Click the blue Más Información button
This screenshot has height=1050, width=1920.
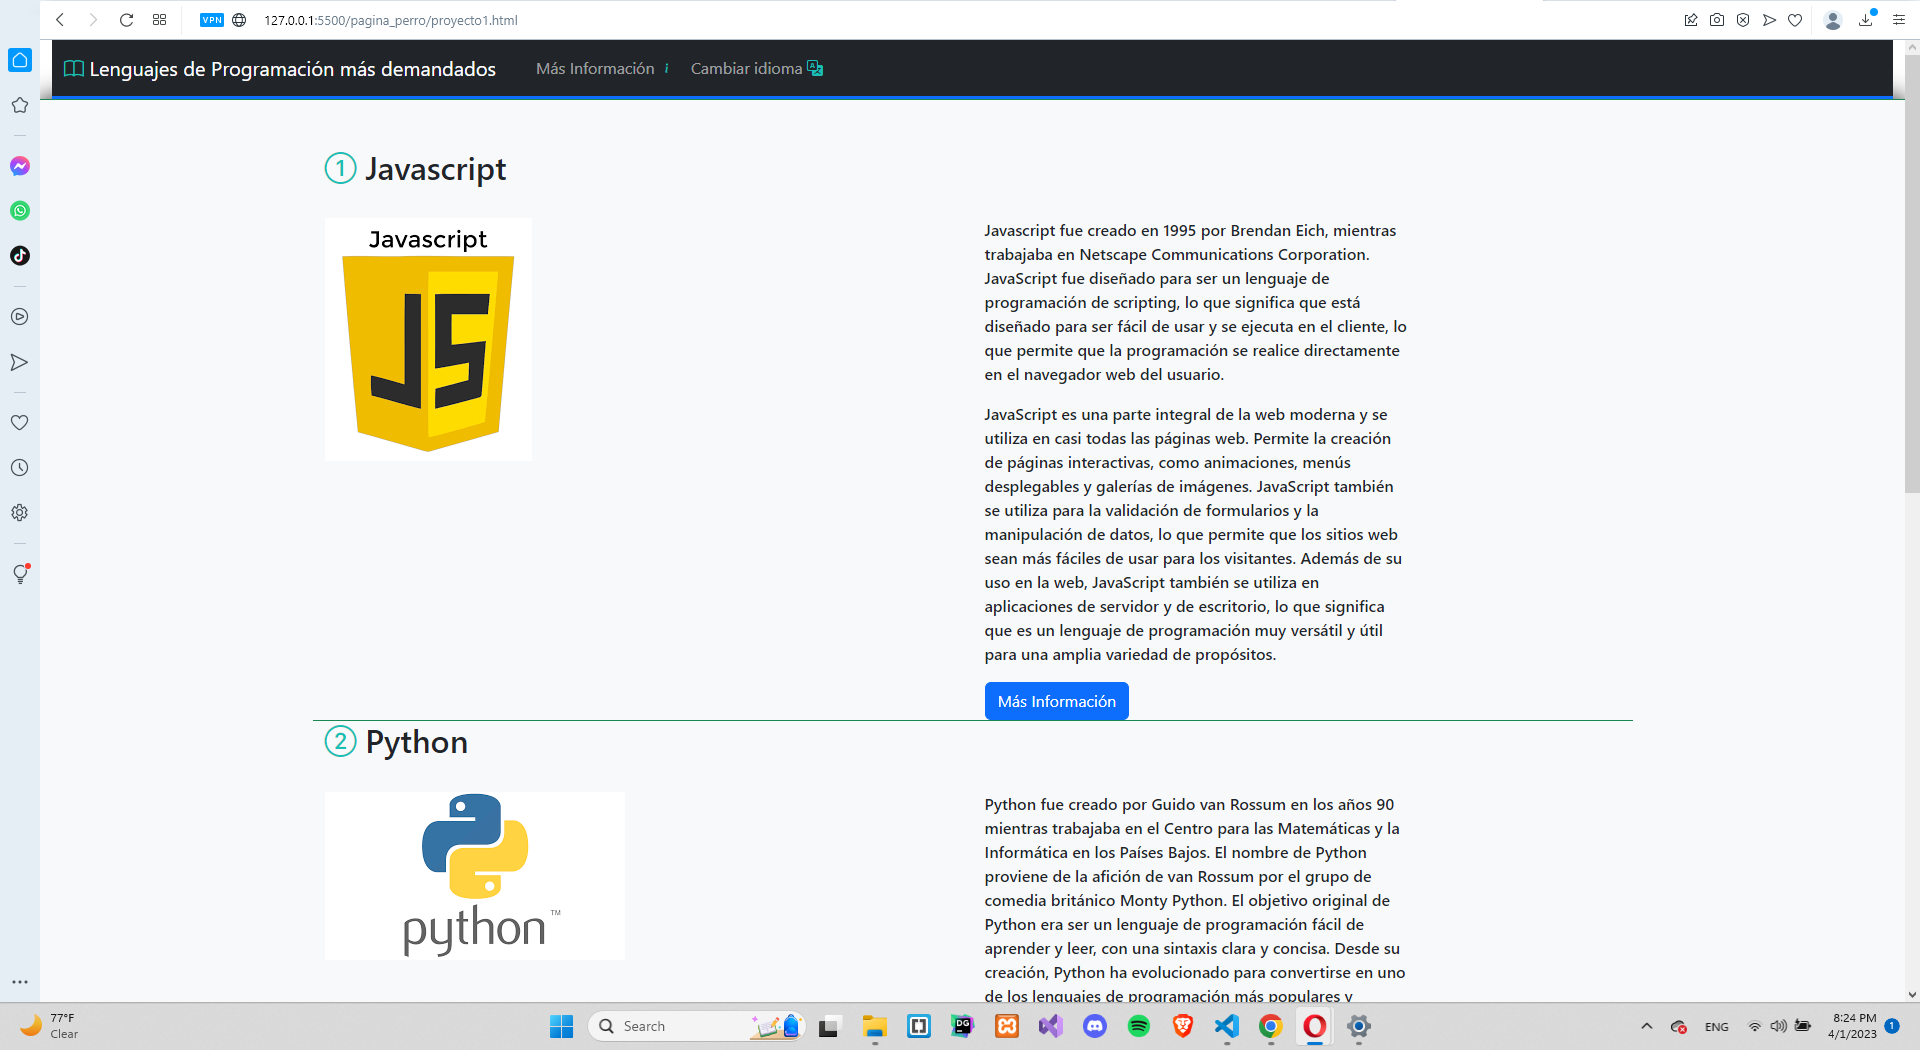coord(1057,701)
